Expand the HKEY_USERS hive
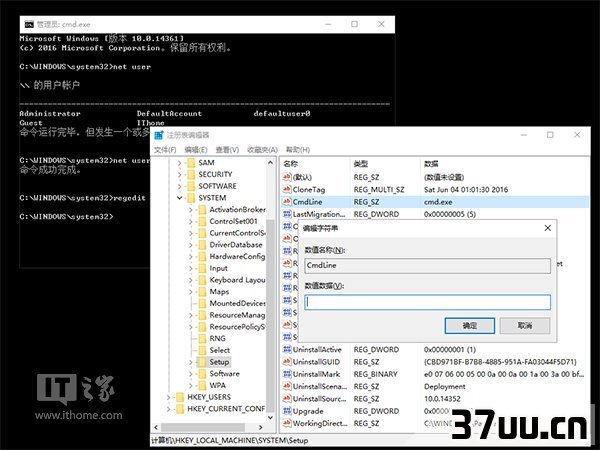Viewport: 600px width, 450px height. [168, 398]
